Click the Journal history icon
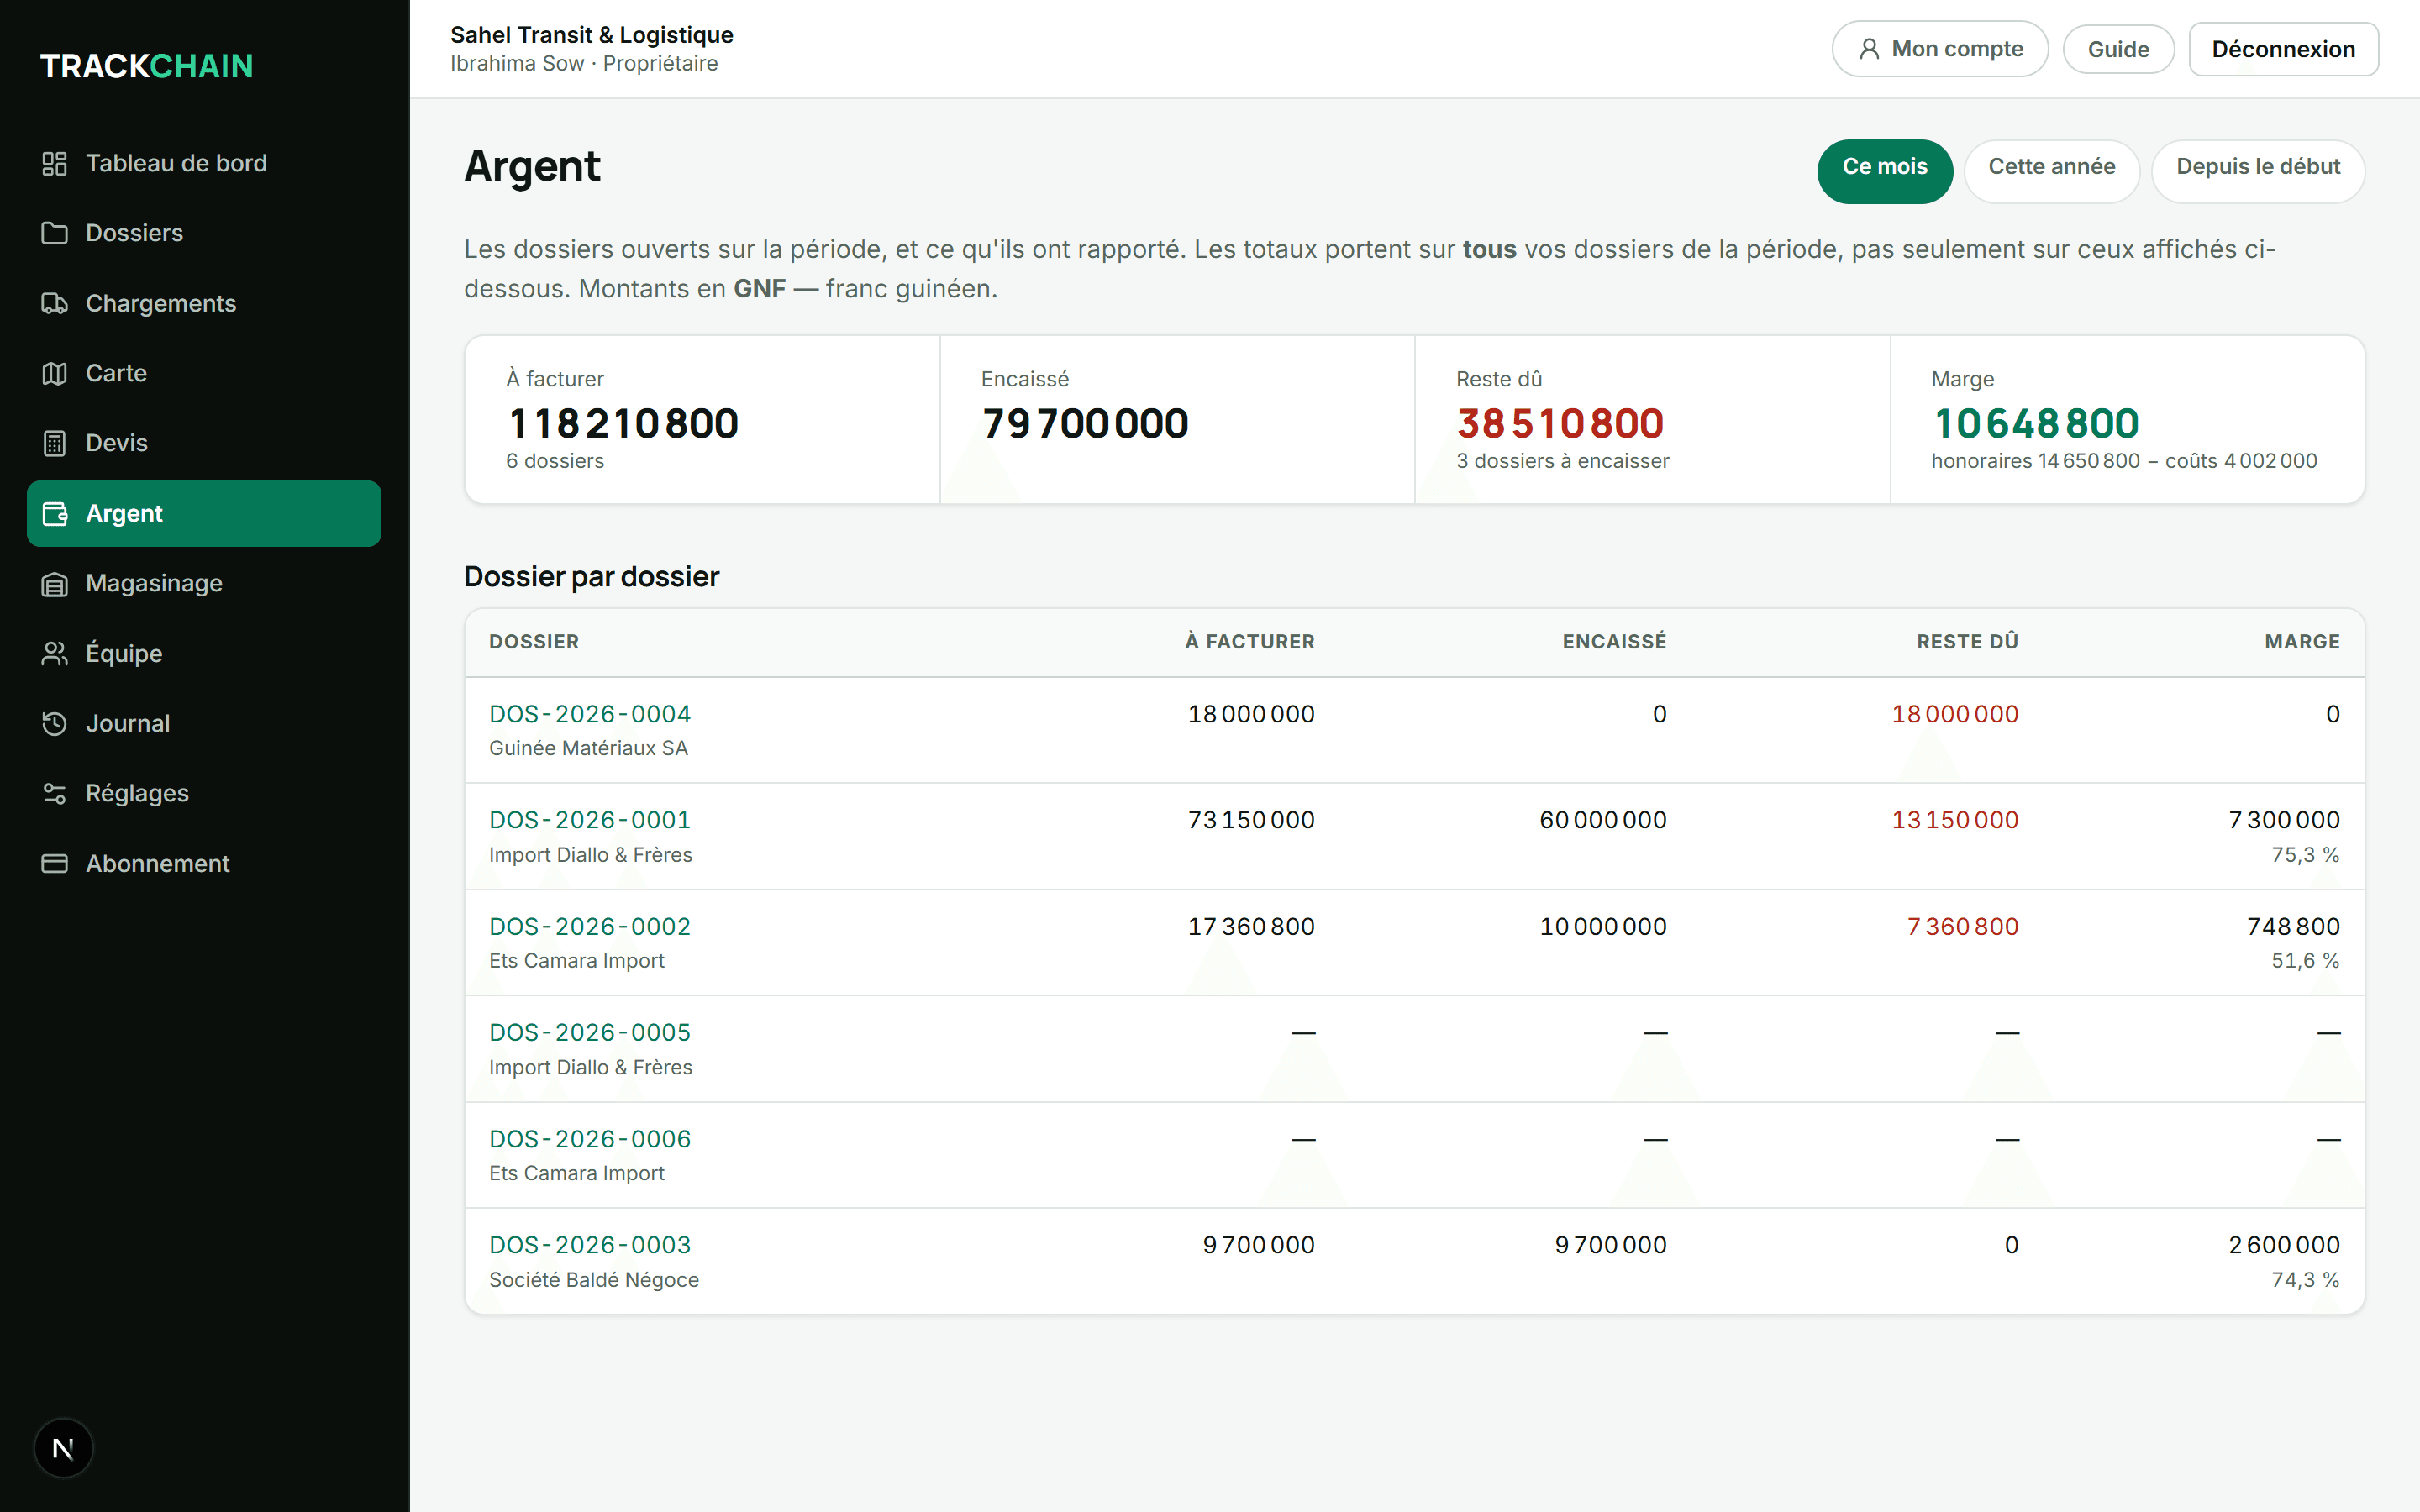Viewport: 2420px width, 1512px height. tap(54, 723)
